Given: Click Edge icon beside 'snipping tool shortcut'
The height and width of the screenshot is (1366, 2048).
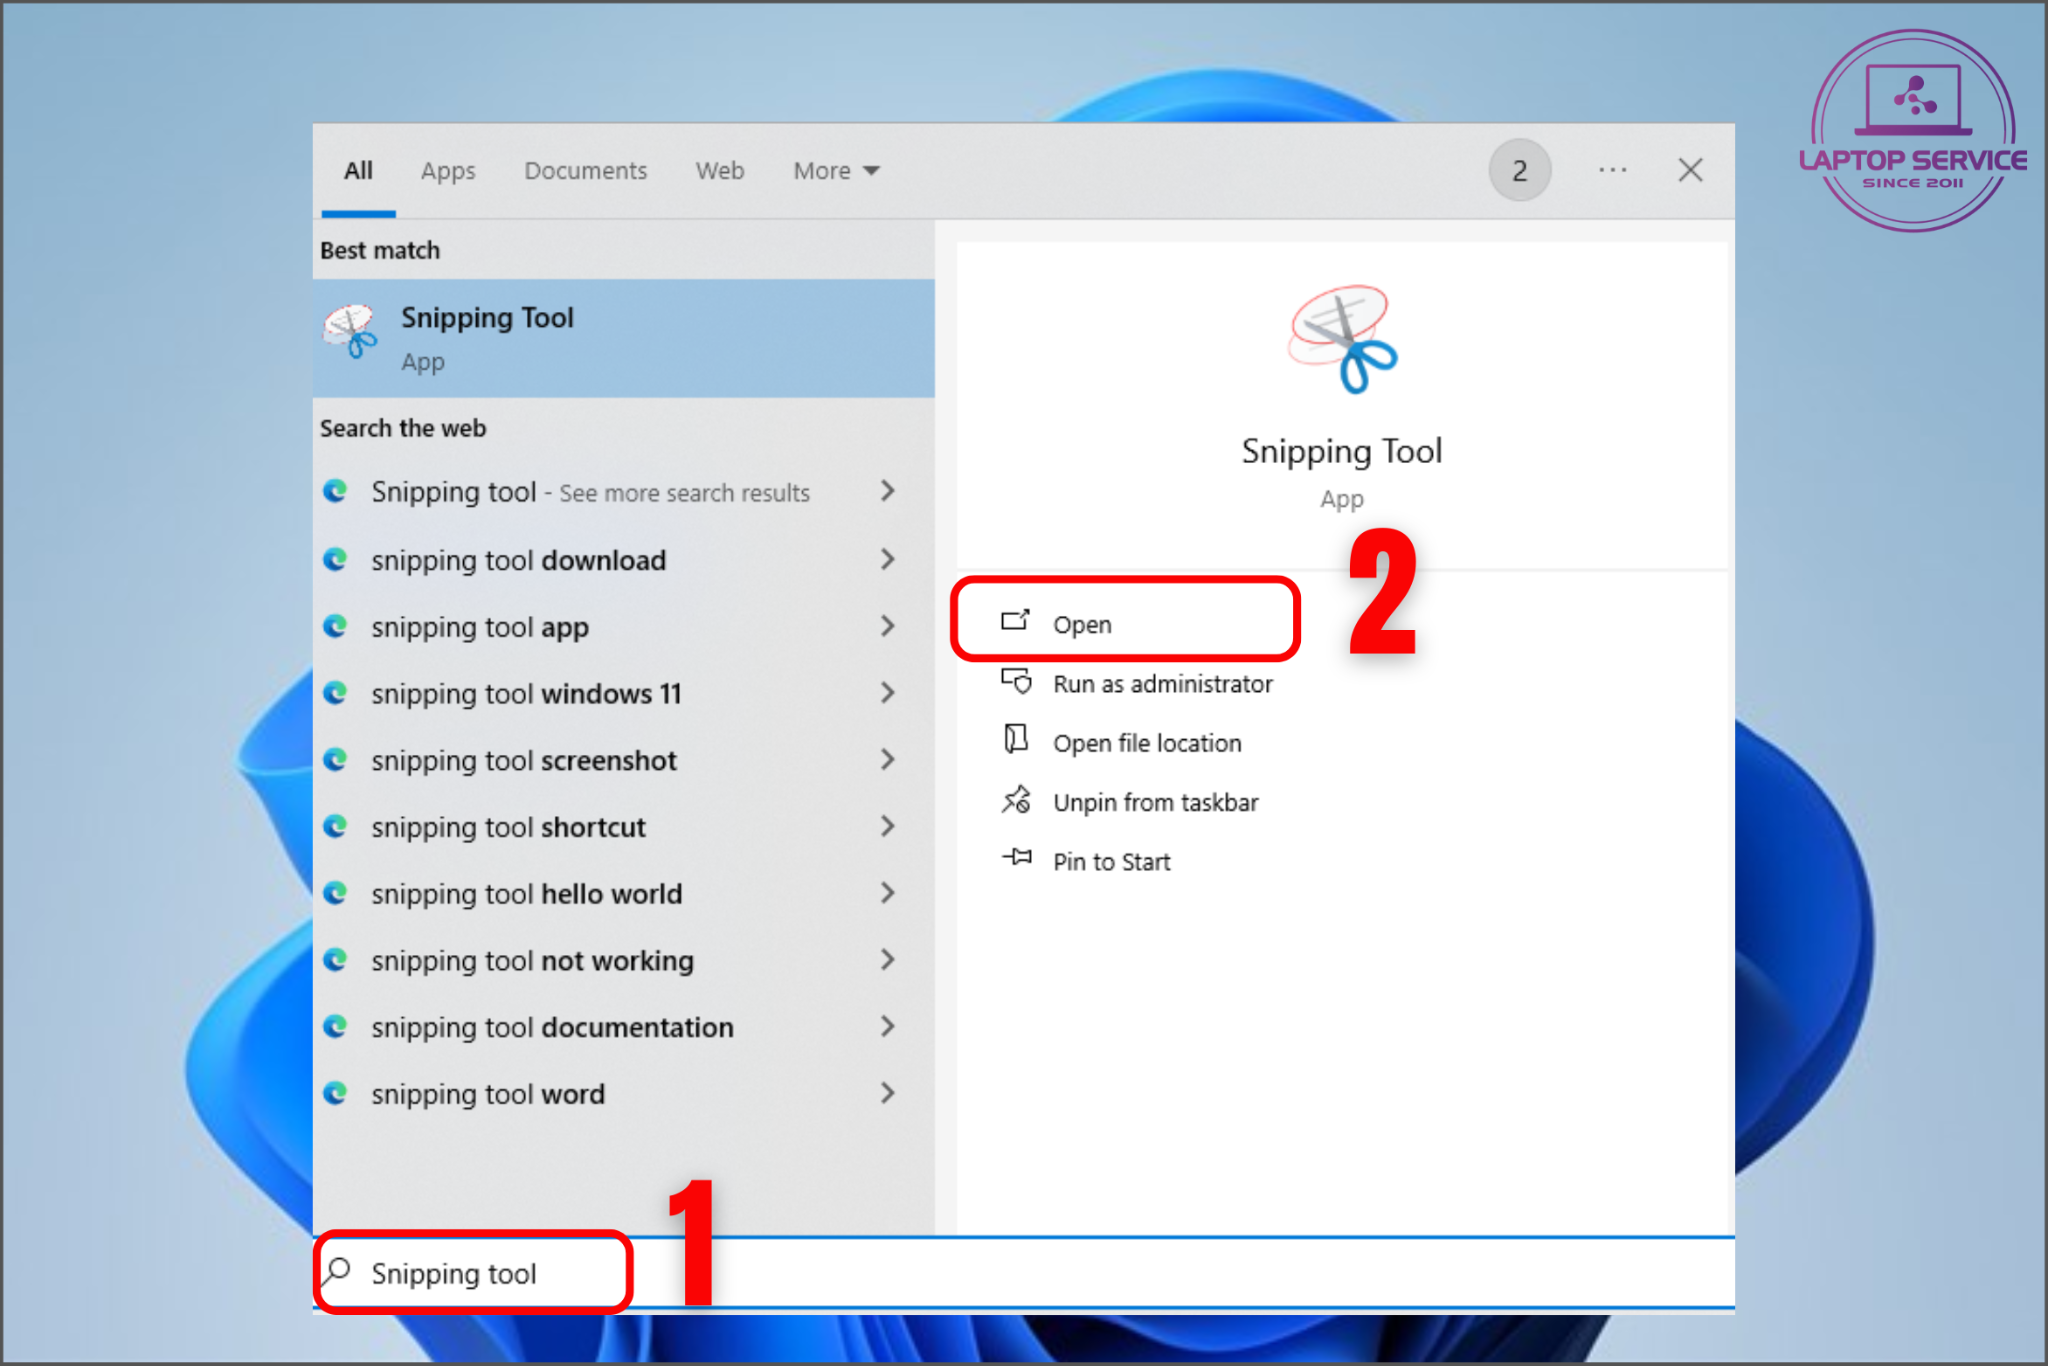Looking at the screenshot, I should coord(335,826).
